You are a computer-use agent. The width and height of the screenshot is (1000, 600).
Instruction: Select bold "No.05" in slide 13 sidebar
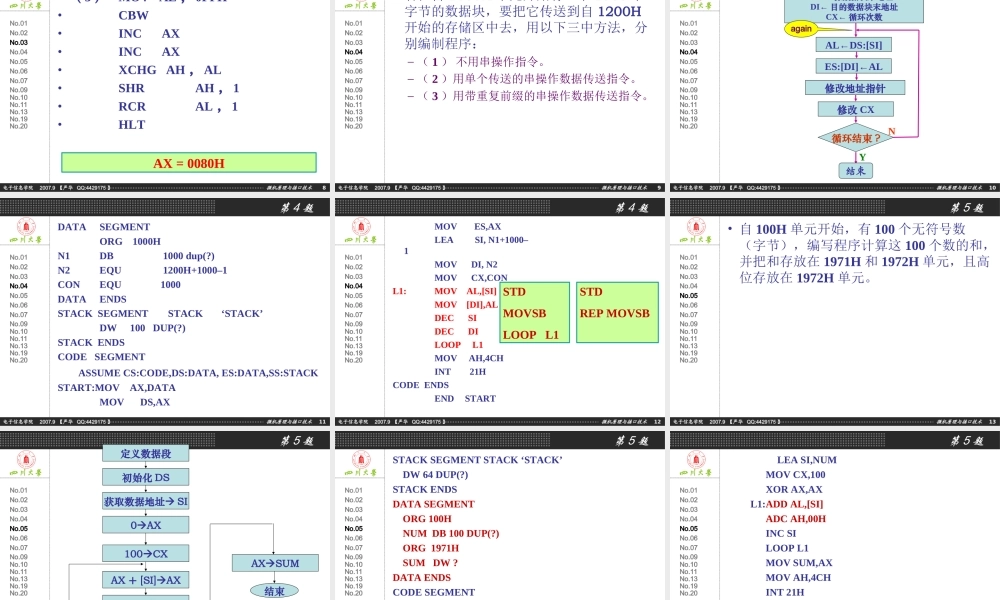coord(689,295)
